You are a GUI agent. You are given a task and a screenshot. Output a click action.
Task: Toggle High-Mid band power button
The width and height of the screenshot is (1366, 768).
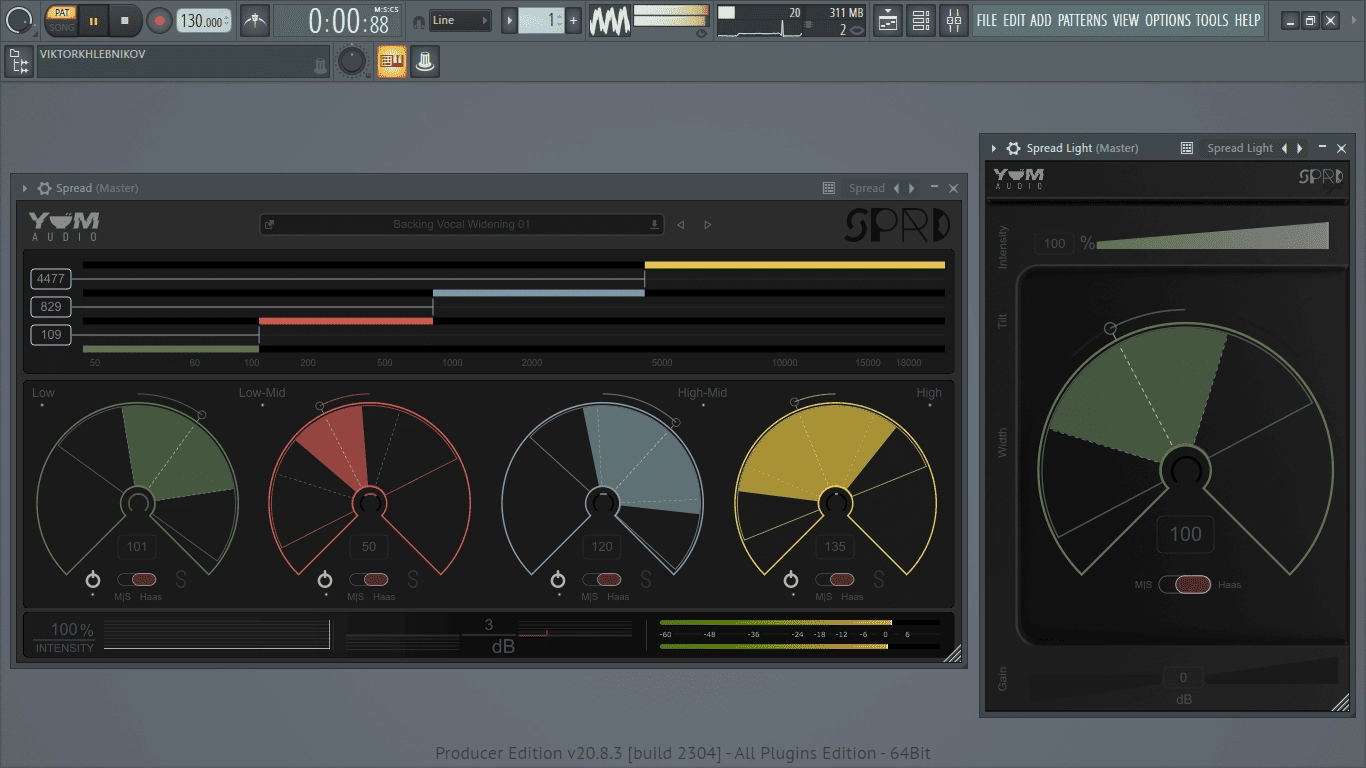tap(558, 580)
